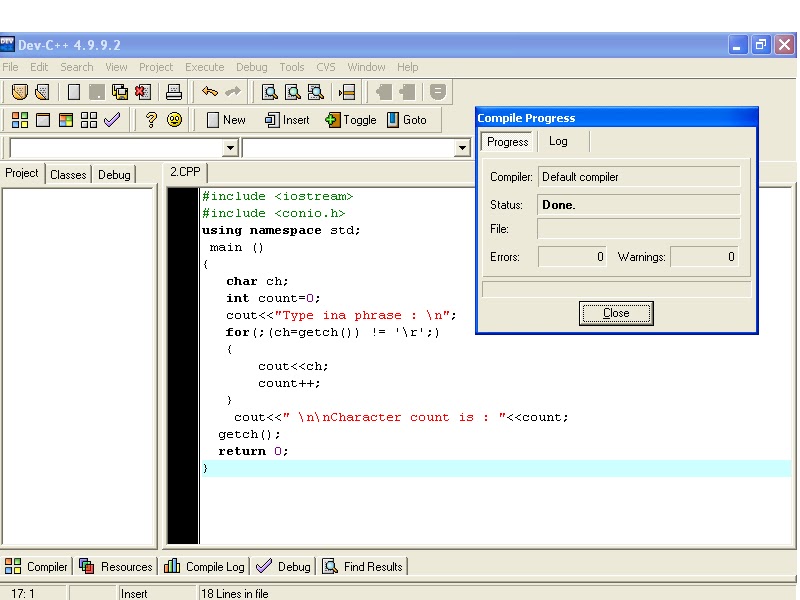Click the Rebuild All gray squares icon
Screen dimensions: 800x600
click(89, 120)
